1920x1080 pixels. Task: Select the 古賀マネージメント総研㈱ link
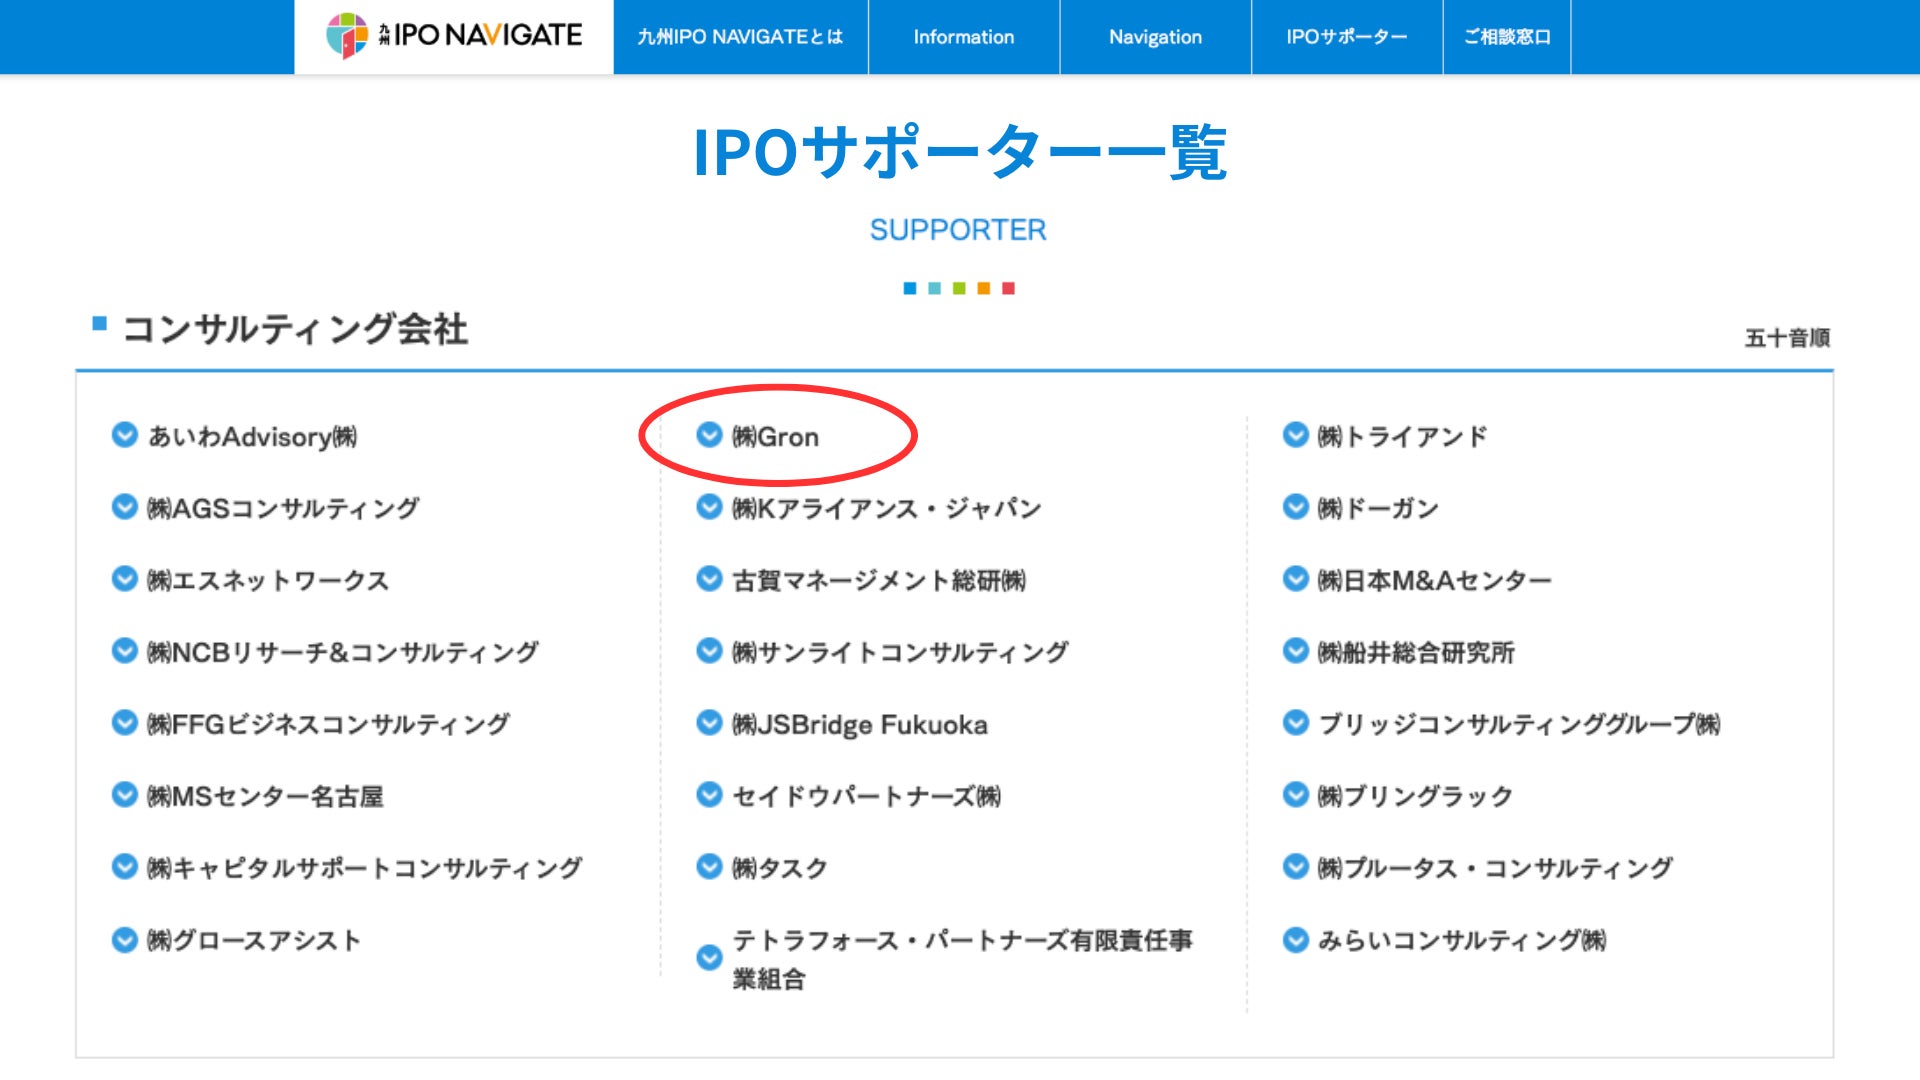point(879,580)
